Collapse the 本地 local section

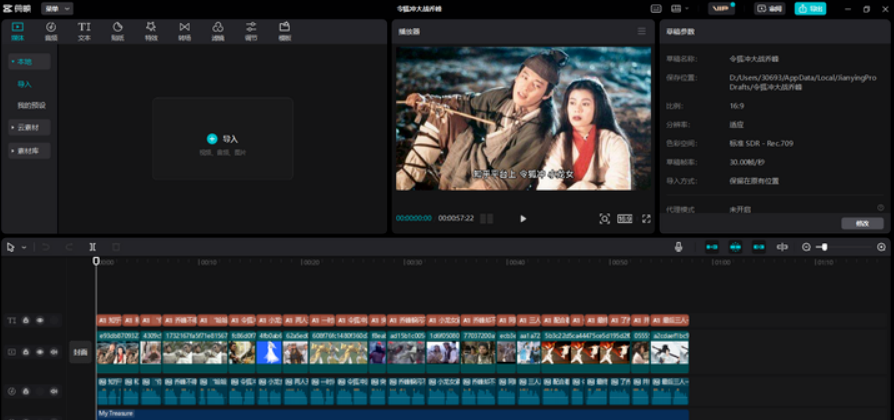(x=29, y=62)
